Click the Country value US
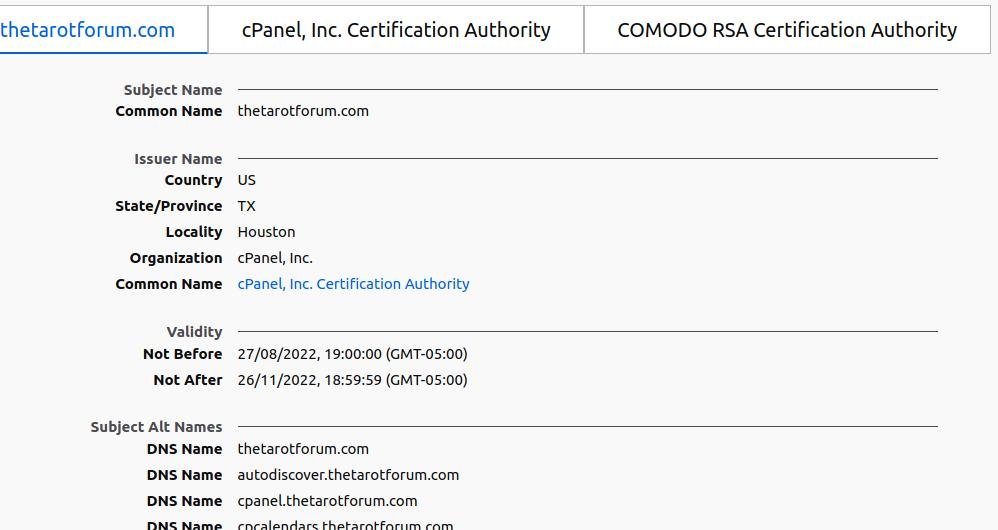This screenshot has width=998, height=530. (247, 180)
